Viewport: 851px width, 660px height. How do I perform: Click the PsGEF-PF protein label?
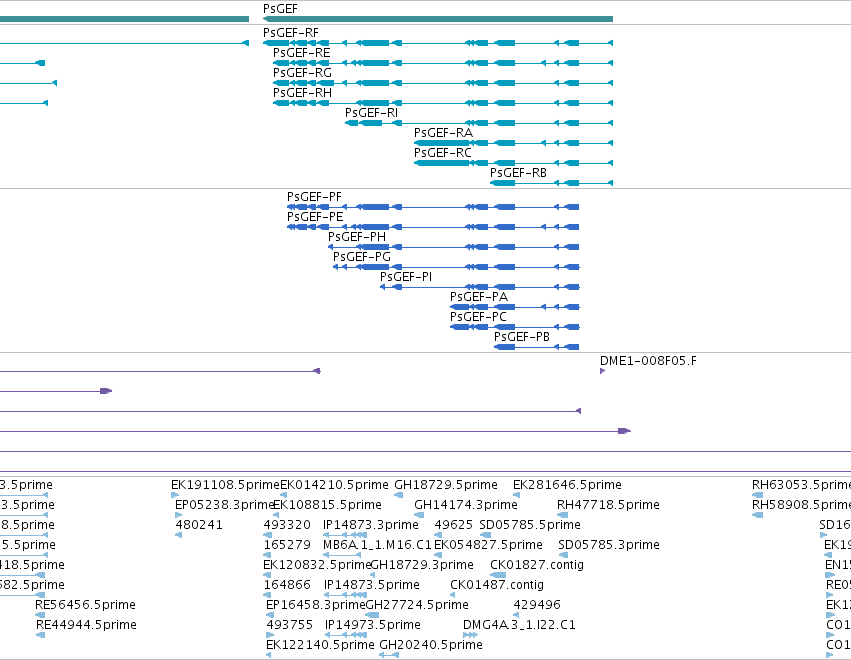pos(314,197)
